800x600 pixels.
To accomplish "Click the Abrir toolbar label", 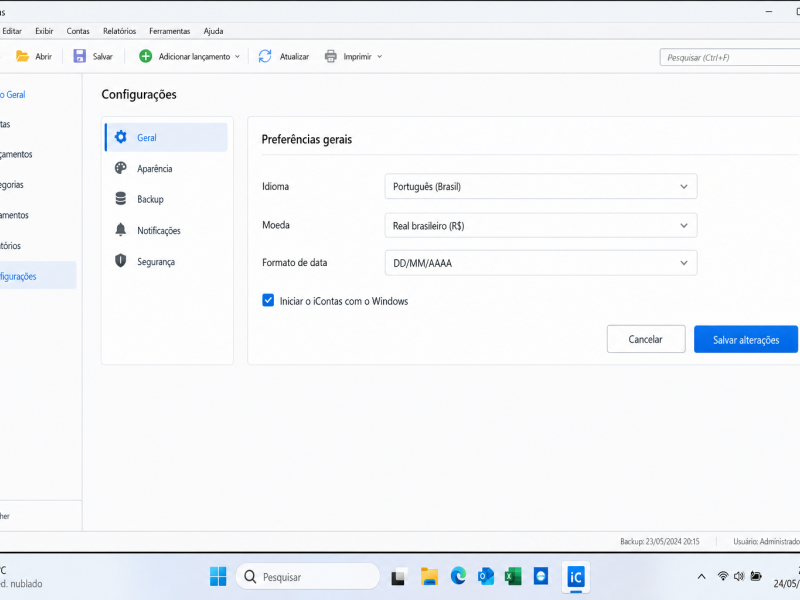I will (43, 57).
